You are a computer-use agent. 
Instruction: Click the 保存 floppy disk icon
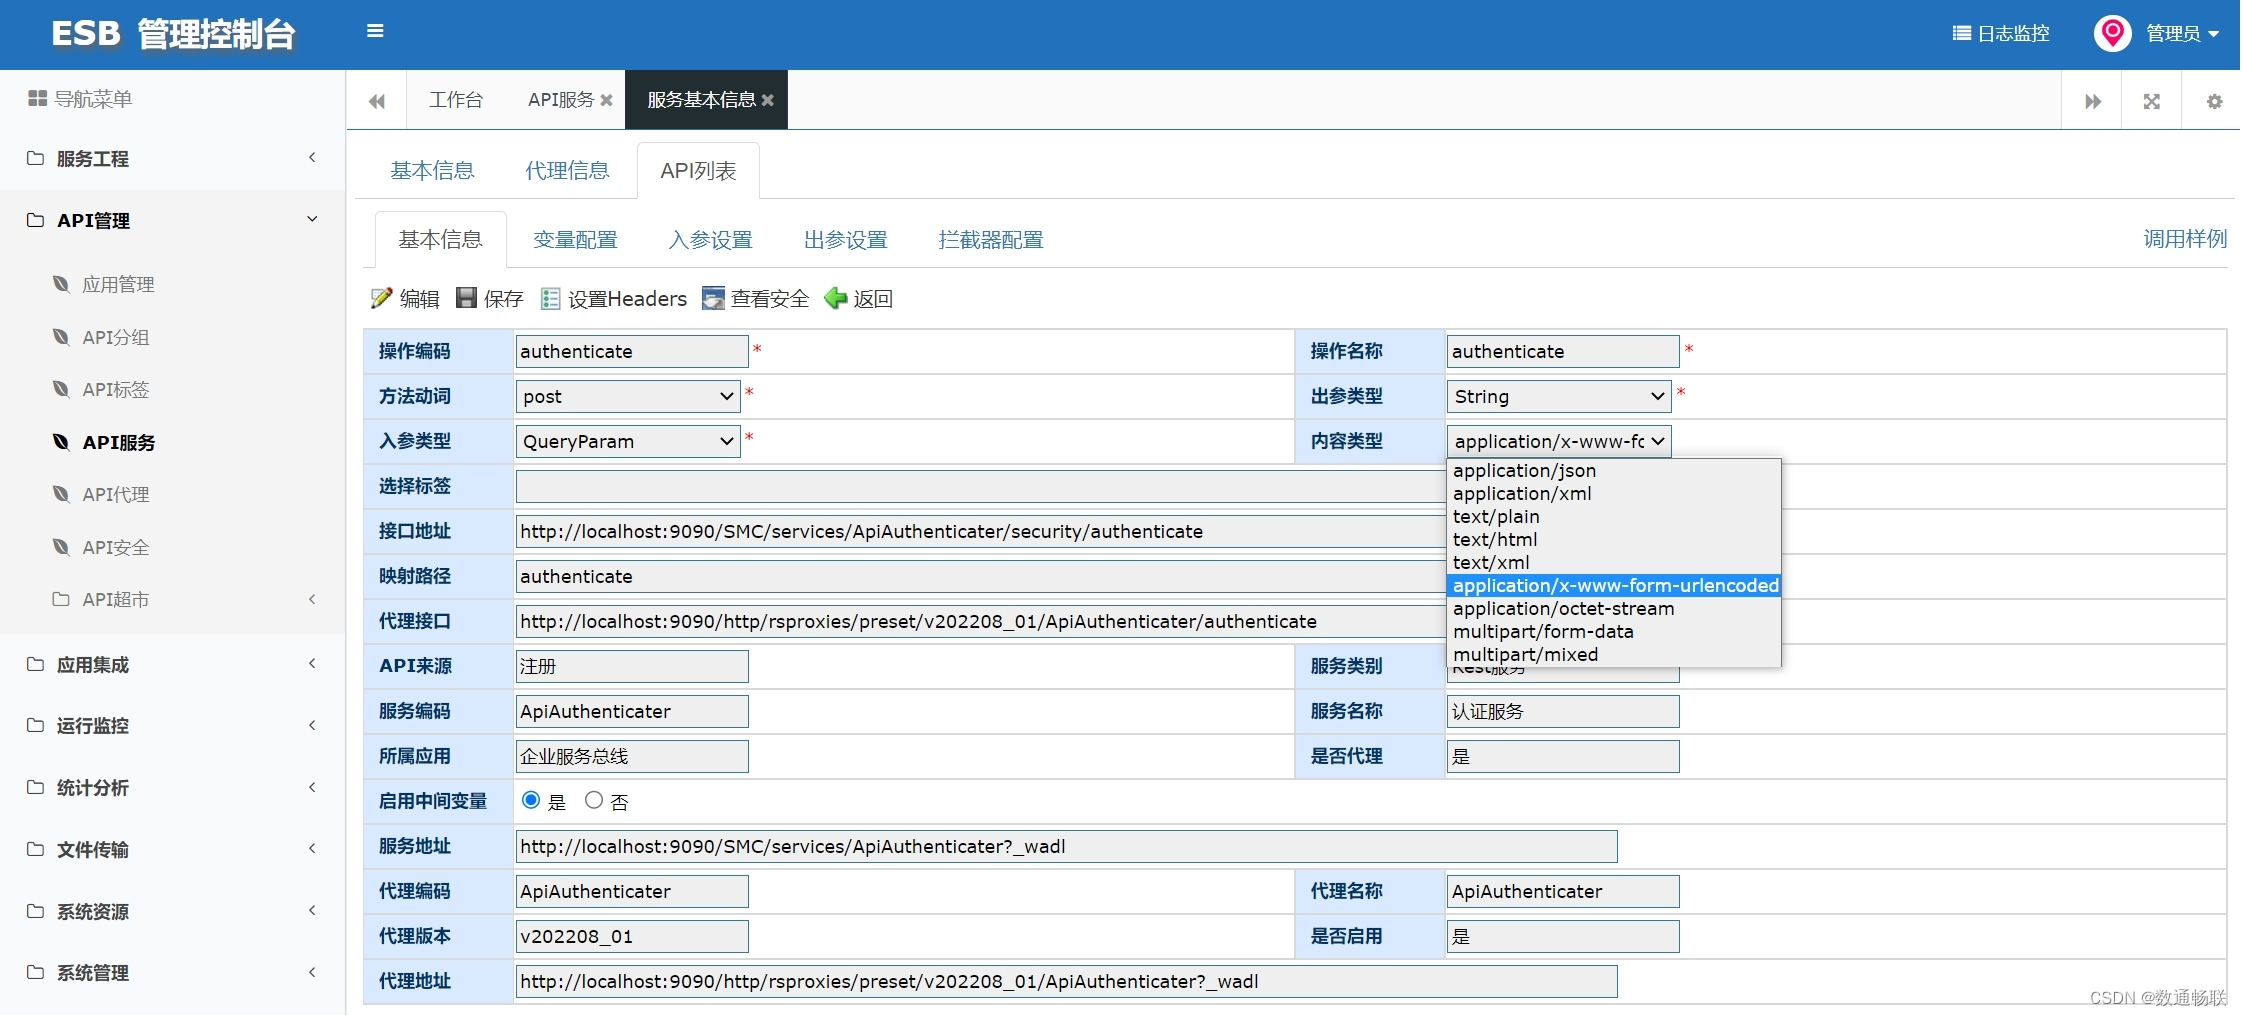466,298
